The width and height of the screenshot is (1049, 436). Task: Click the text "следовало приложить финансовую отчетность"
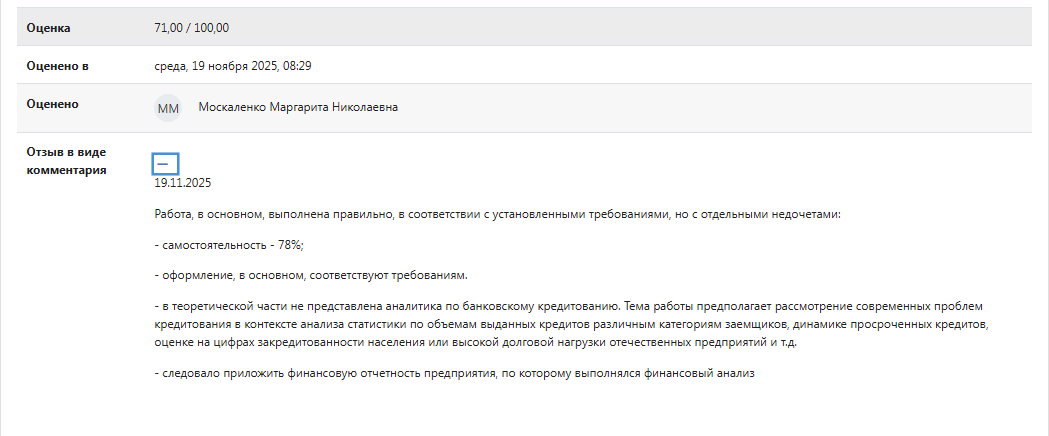pos(300,373)
